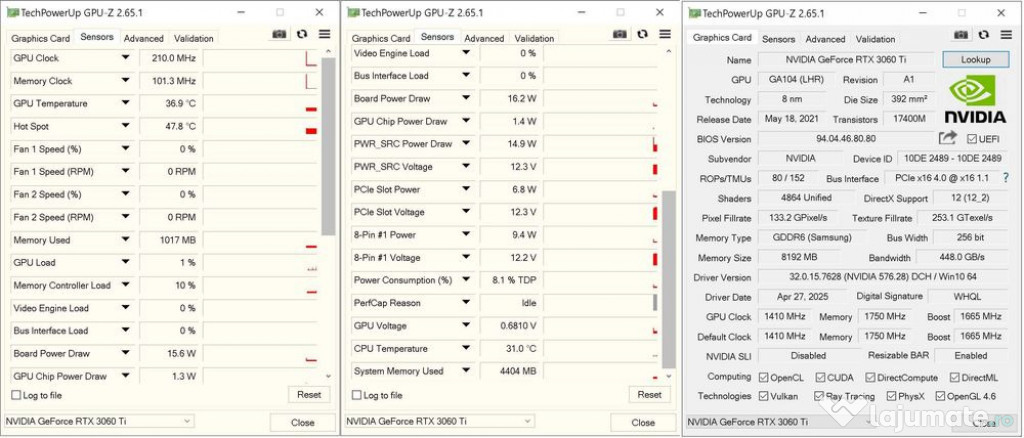Open Hot Spot sensor dropdown arrow
The height and width of the screenshot is (438, 1024).
tap(125, 126)
